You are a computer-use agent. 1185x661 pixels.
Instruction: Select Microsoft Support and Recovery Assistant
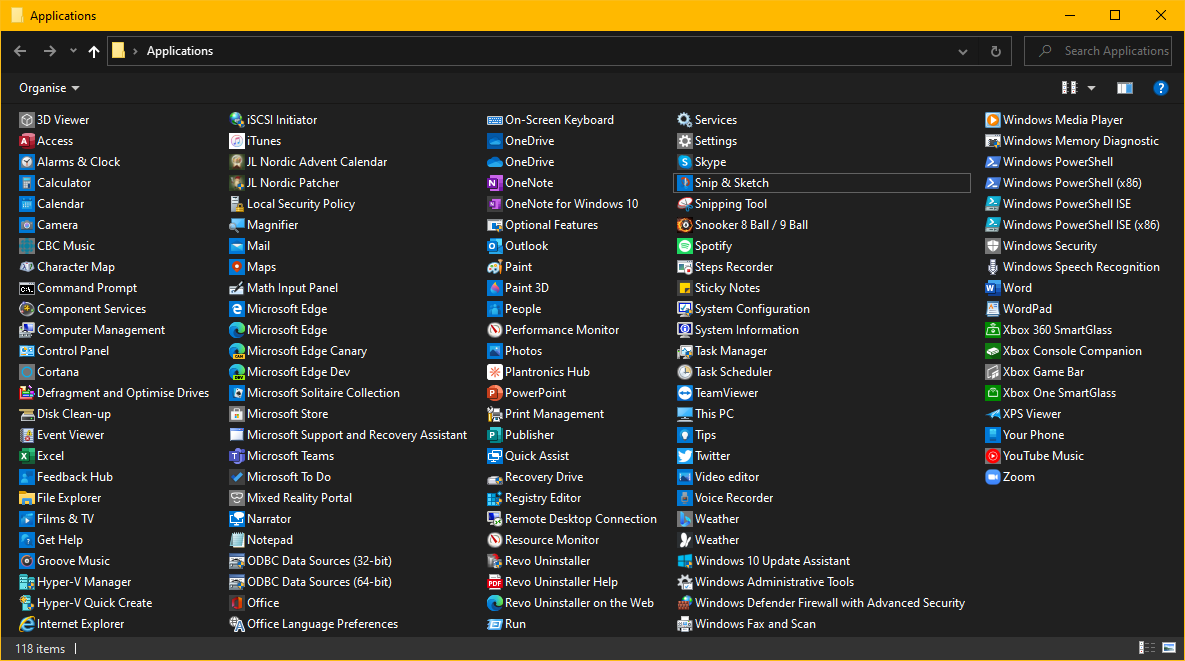tap(348, 435)
